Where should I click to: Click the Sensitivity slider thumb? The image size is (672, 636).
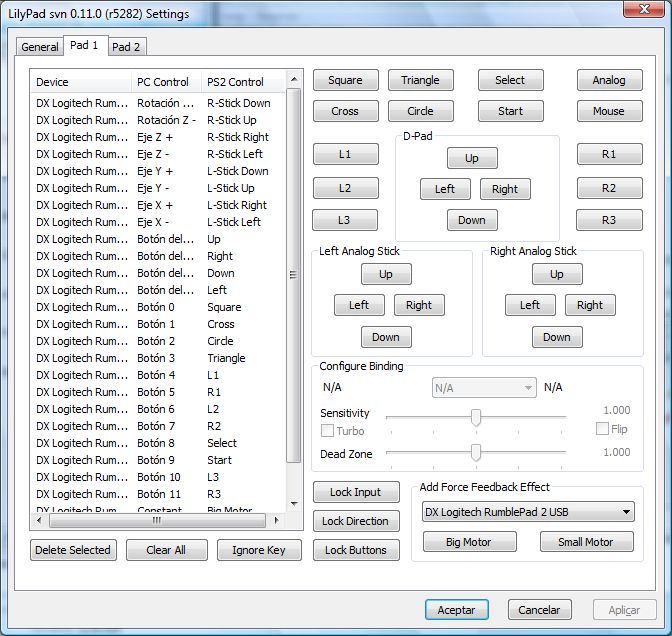coord(476,417)
